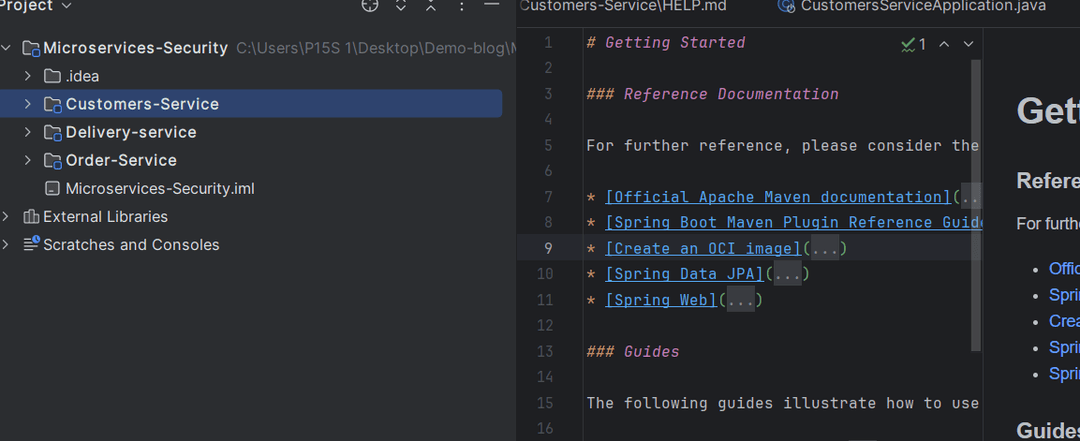Click the editor vertical scrollbar

(977, 200)
